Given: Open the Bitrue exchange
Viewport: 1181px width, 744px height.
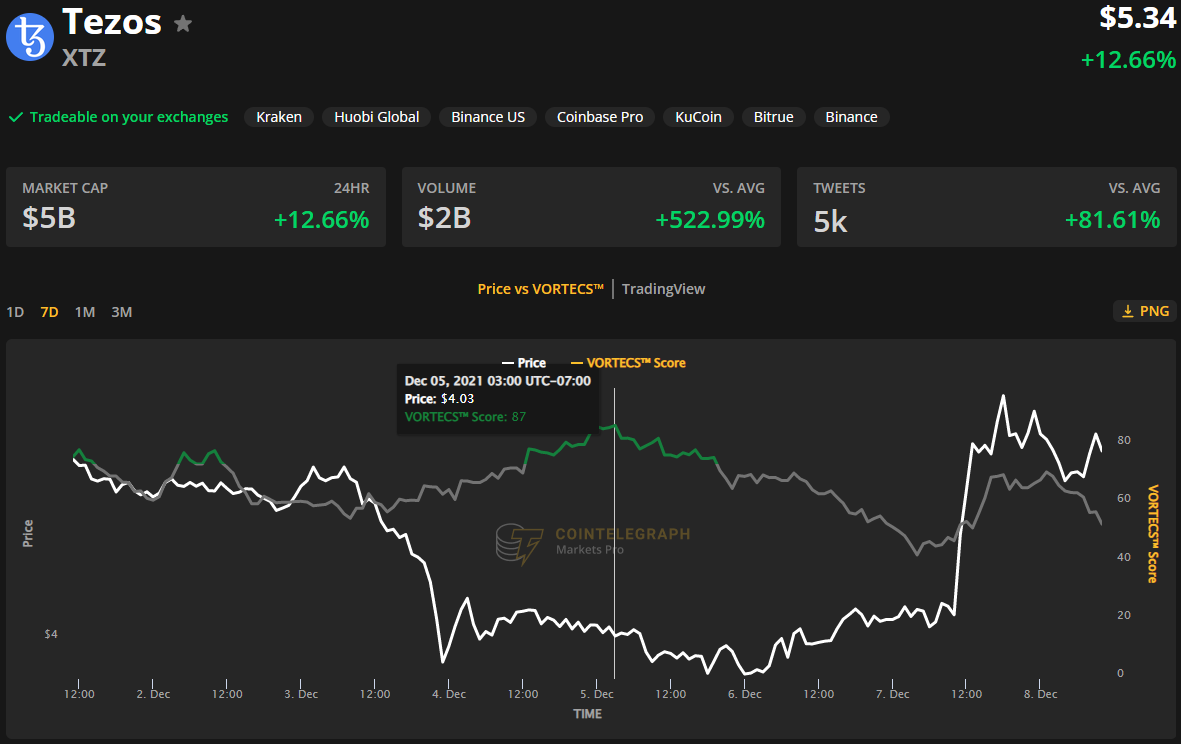Looking at the screenshot, I should tap(774, 117).
